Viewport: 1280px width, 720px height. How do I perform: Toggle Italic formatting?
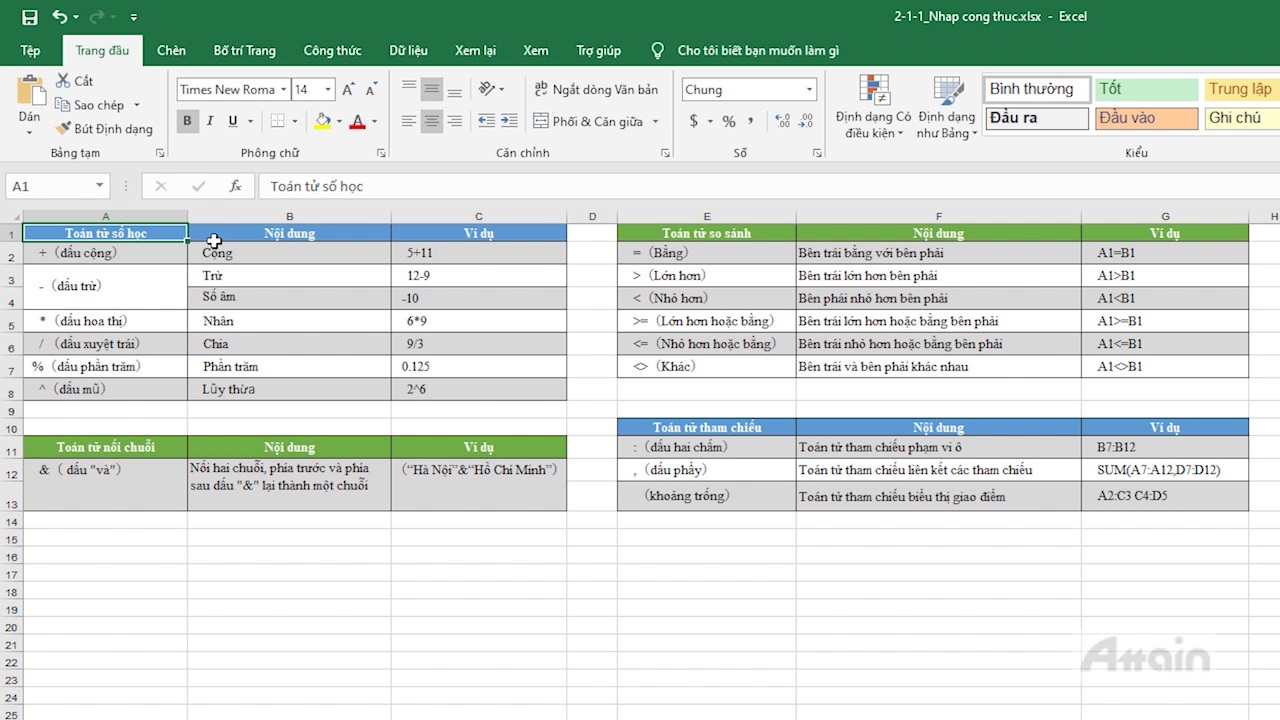(210, 121)
